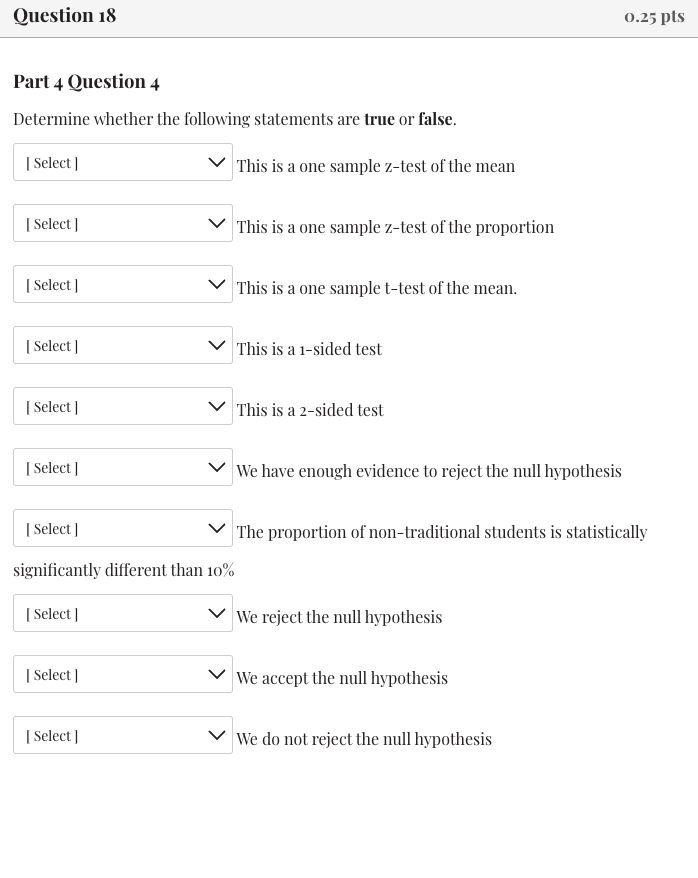
Task: Expand the Select menu for the 2-sided test statement
Action: 122,405
